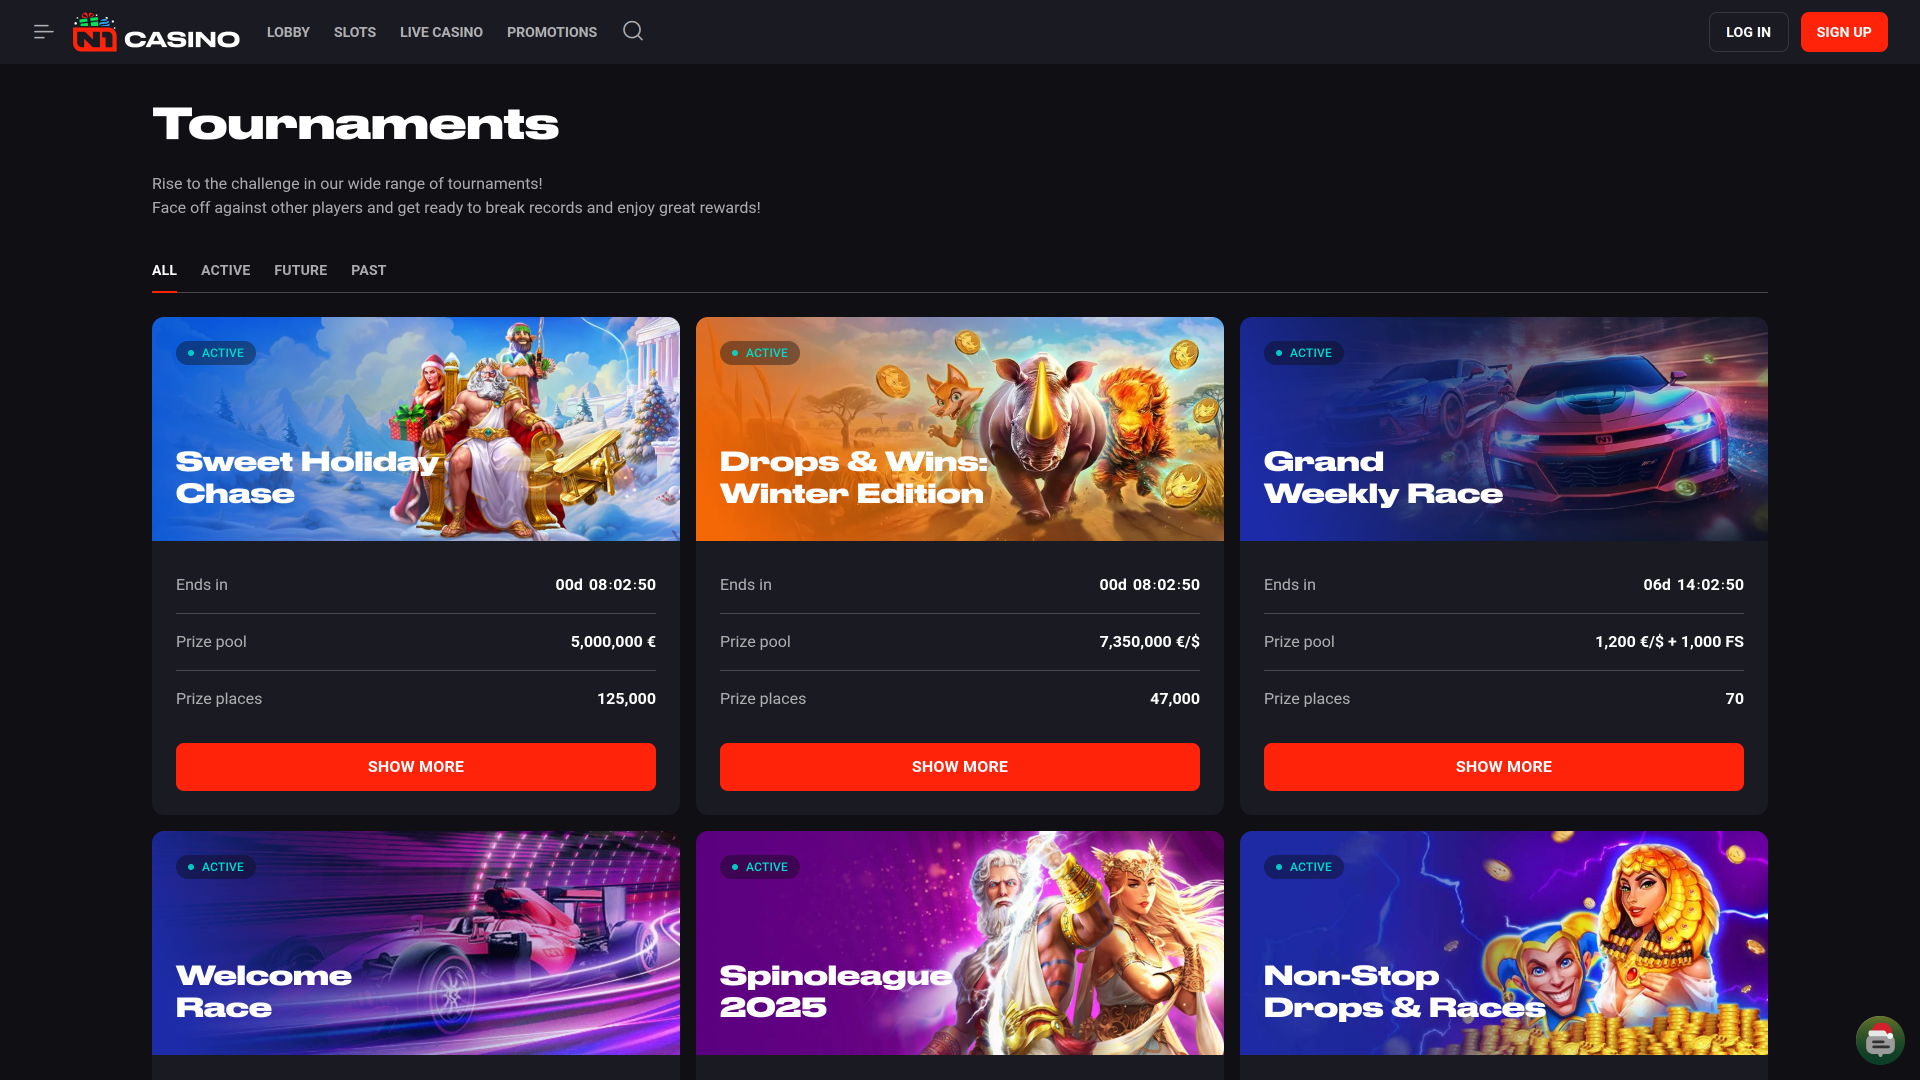Open the live chat support widget
This screenshot has height=1080, width=1920.
1879,1040
